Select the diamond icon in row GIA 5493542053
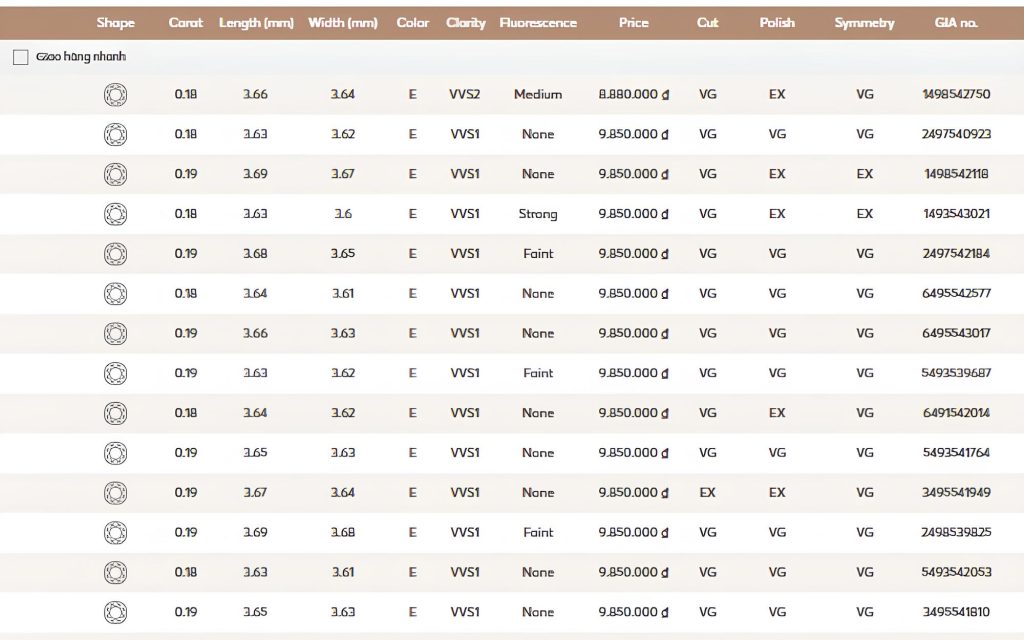The width and height of the screenshot is (1024, 640). pos(116,573)
